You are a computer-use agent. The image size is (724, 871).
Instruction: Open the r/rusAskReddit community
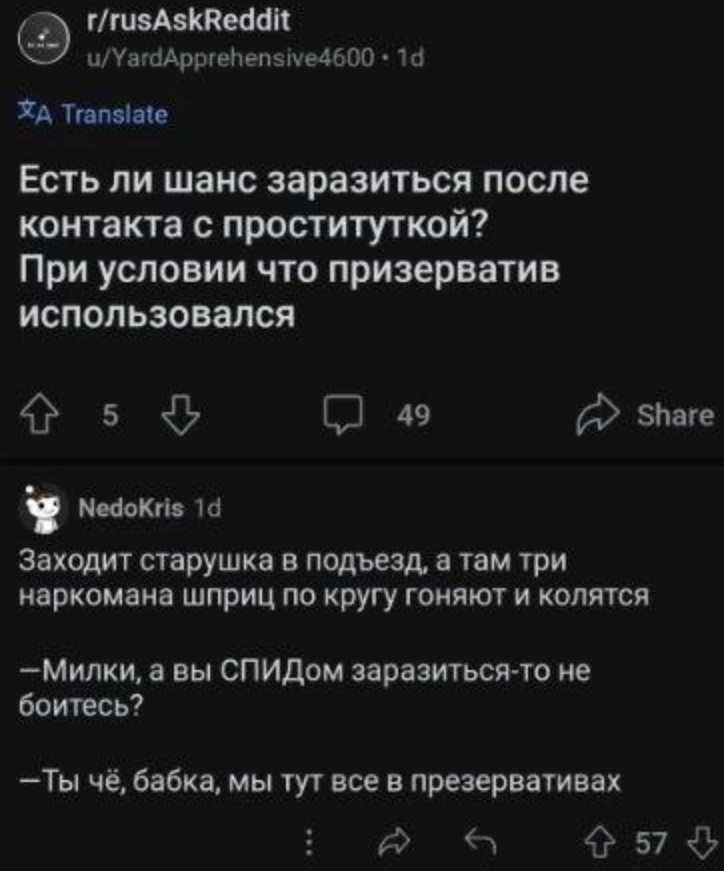(188, 21)
